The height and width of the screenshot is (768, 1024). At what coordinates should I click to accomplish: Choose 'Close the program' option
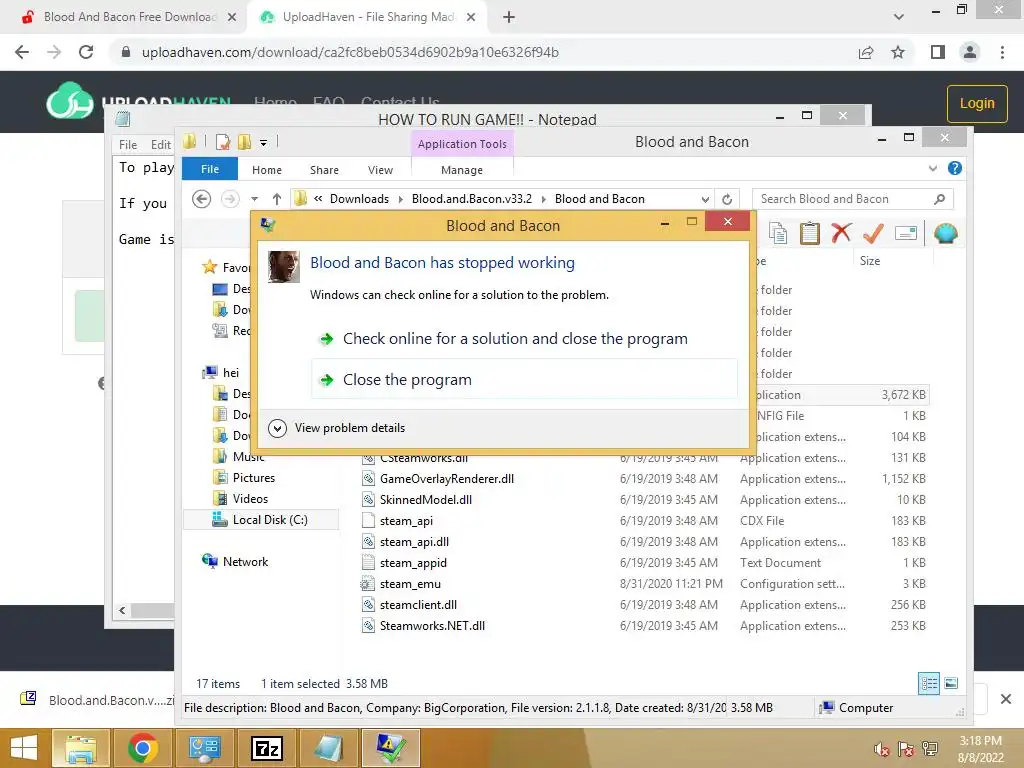tap(524, 379)
